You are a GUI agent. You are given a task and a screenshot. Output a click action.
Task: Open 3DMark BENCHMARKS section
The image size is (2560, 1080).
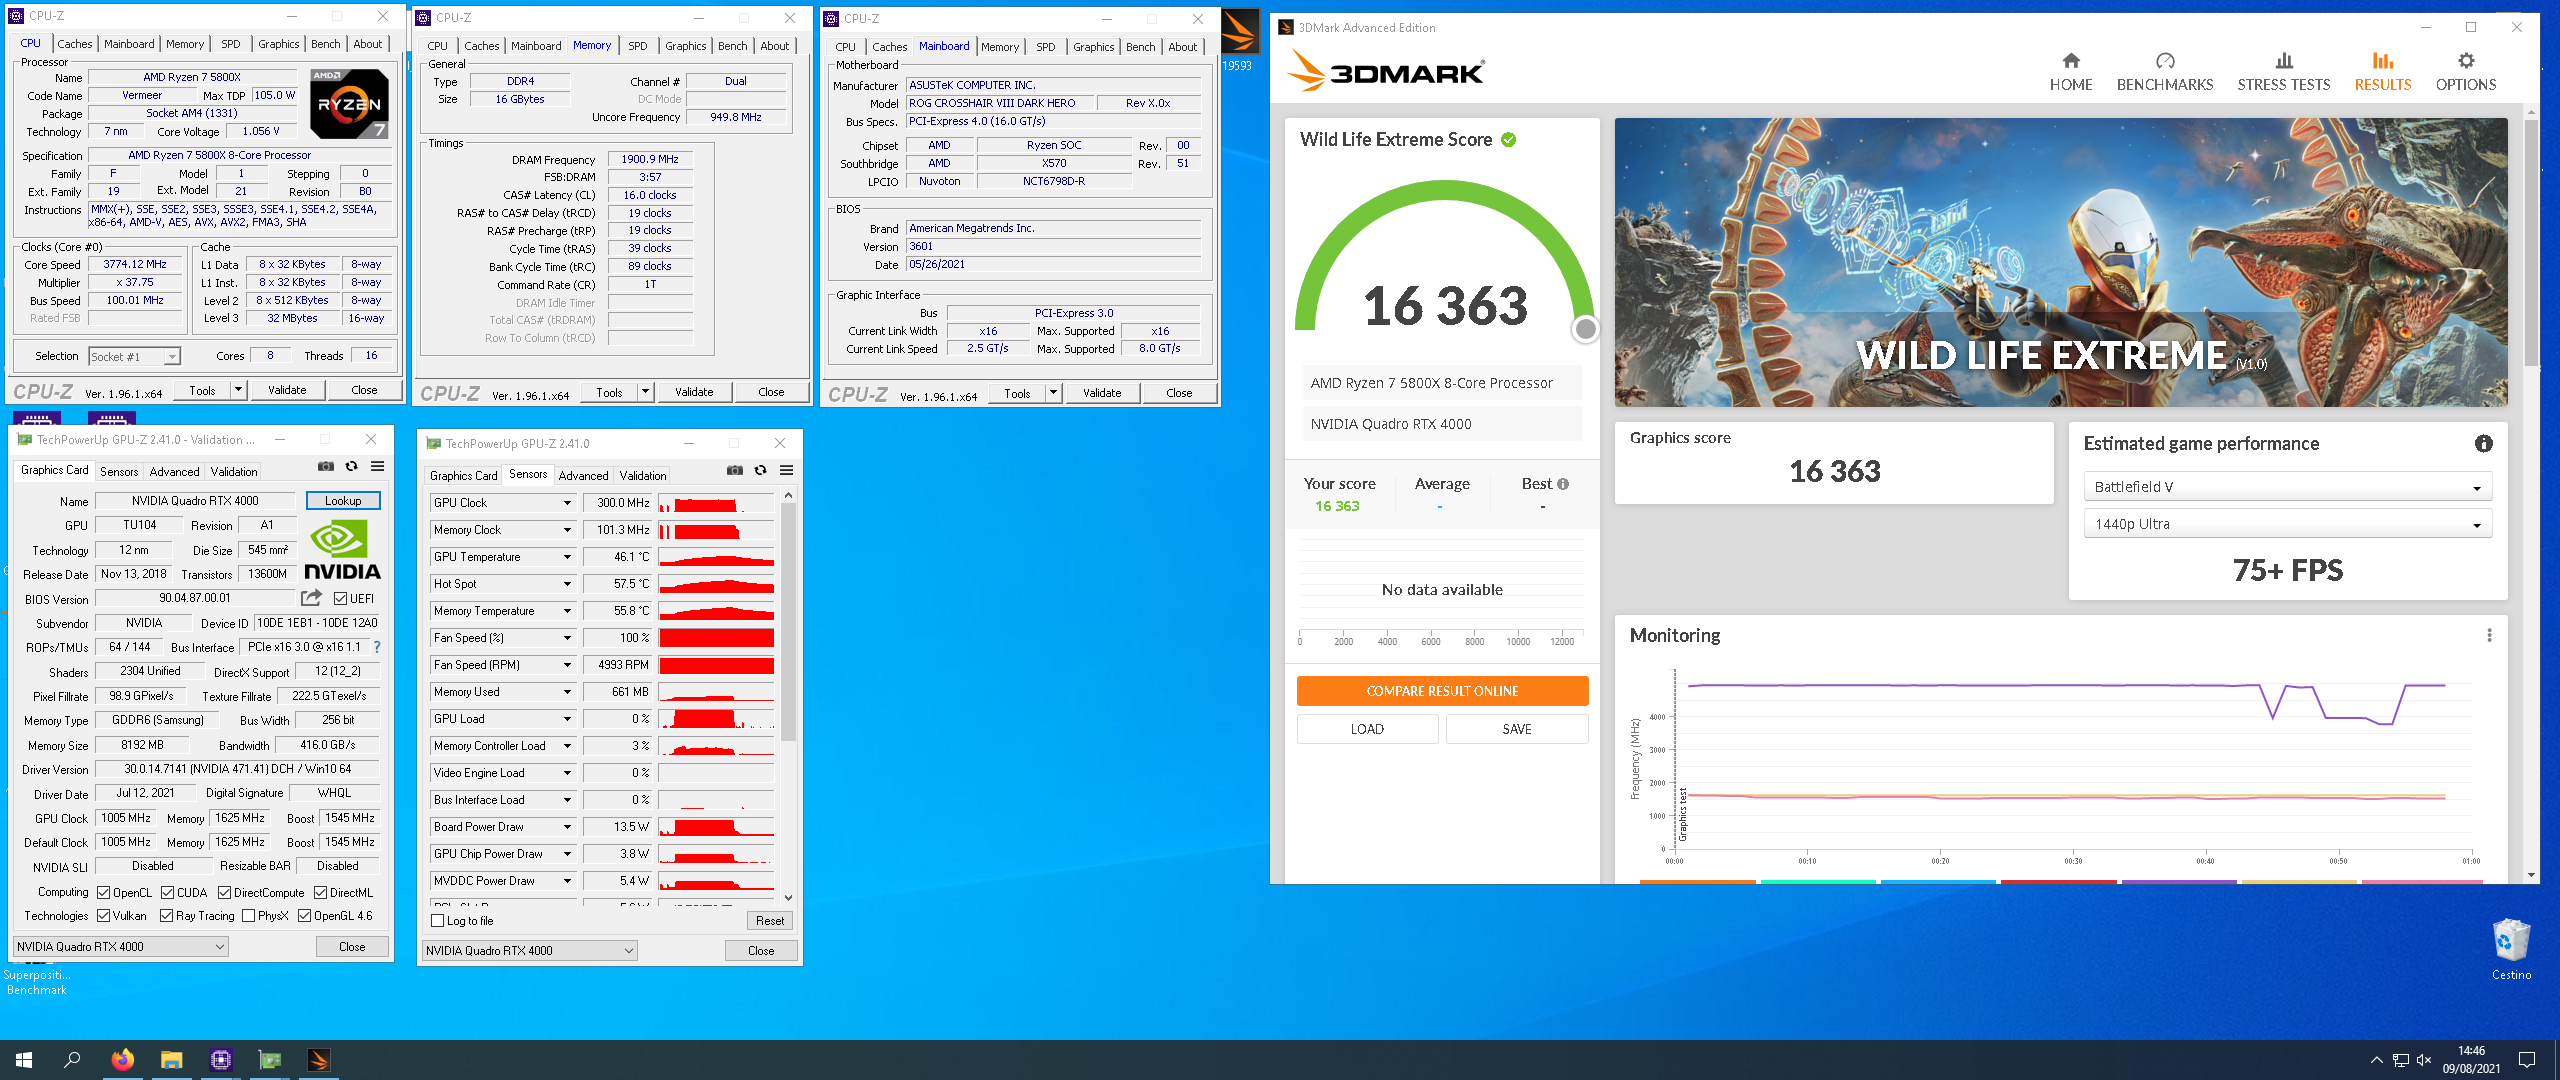2164,72
